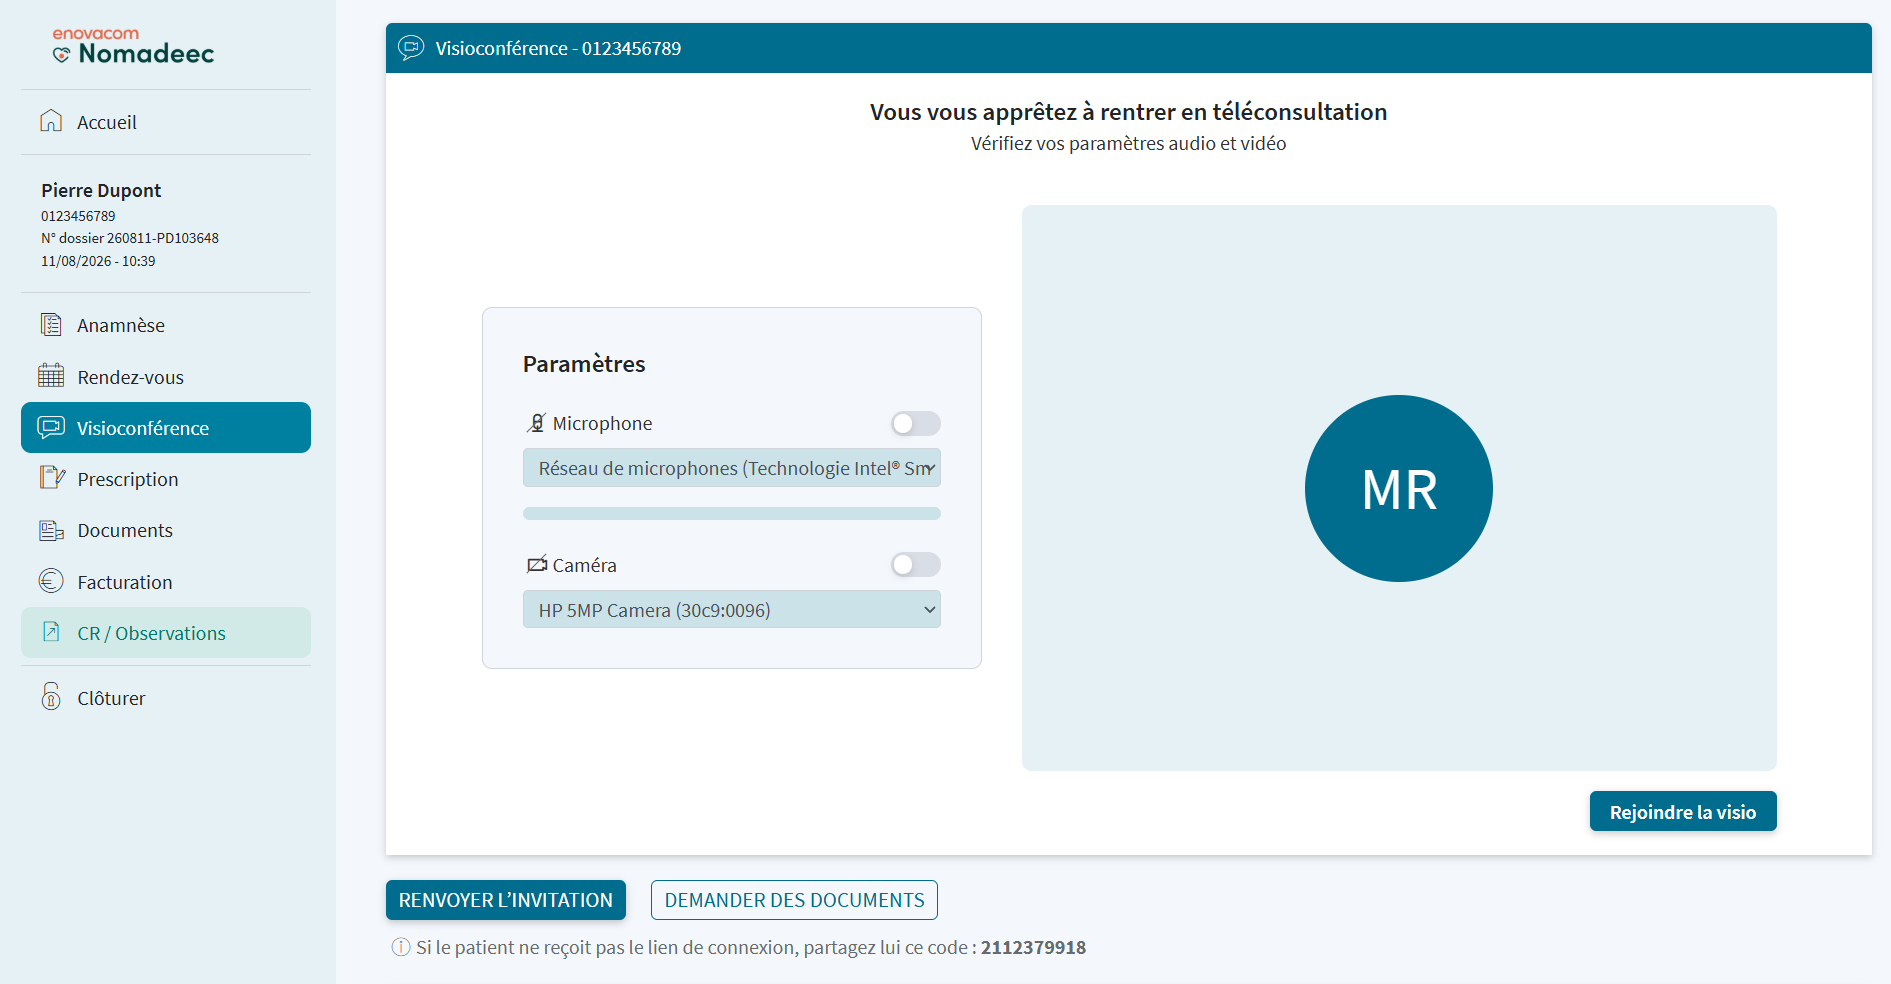
Task: Click the Visioconférence sidebar video icon
Action: click(51, 427)
